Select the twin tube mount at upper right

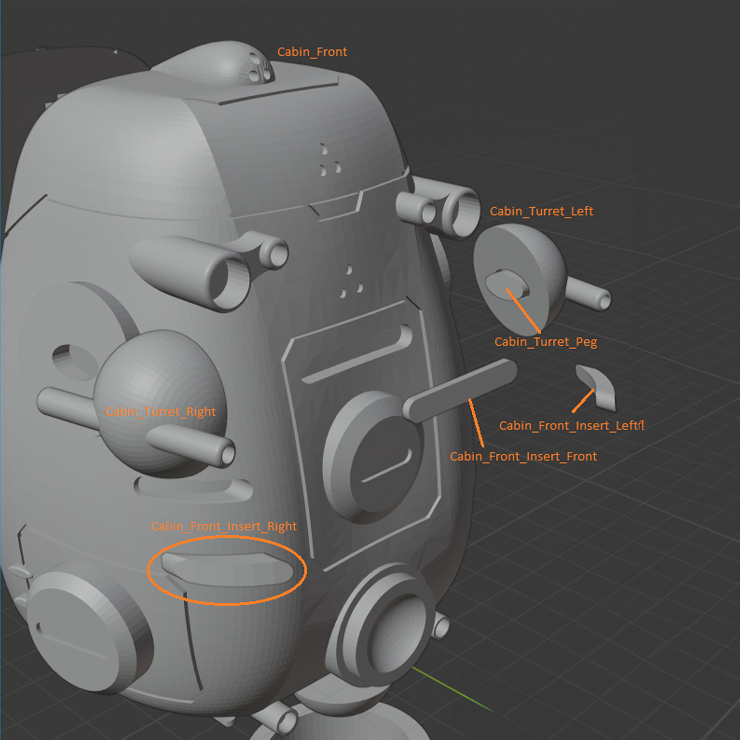pos(438,208)
